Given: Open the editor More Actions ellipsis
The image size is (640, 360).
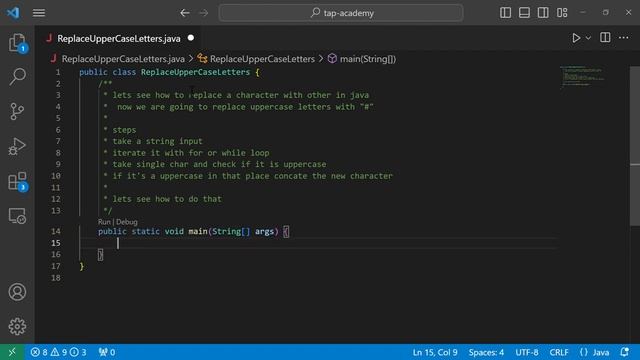Looking at the screenshot, I should point(624,38).
